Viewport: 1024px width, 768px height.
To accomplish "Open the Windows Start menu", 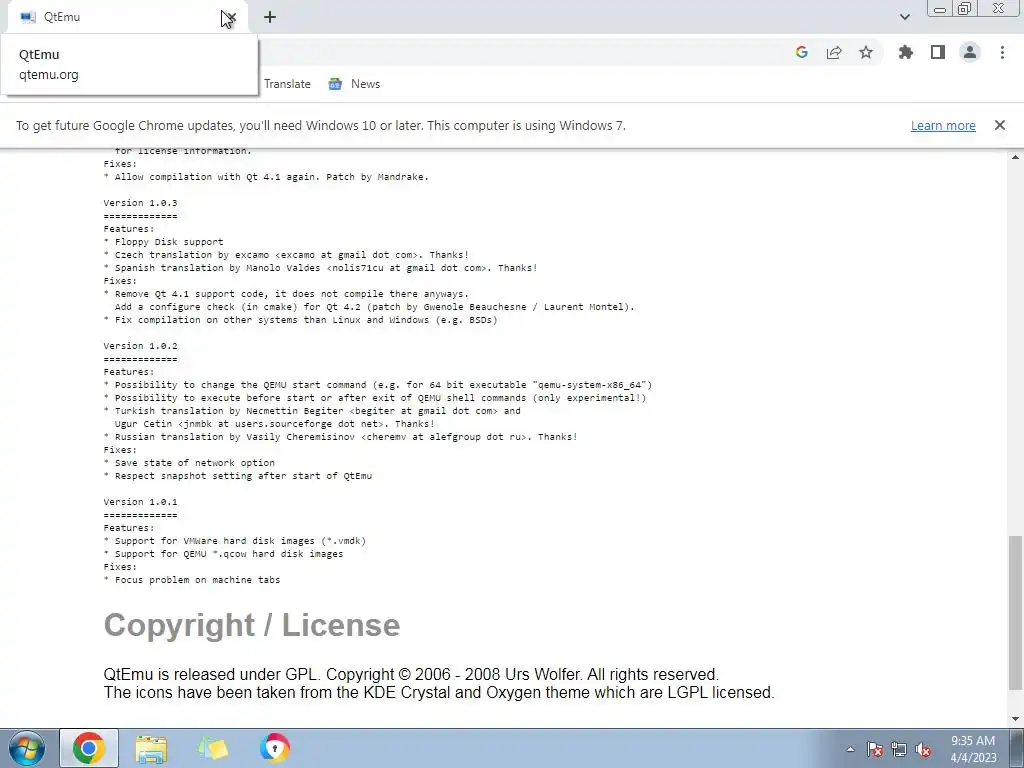I will 26,748.
